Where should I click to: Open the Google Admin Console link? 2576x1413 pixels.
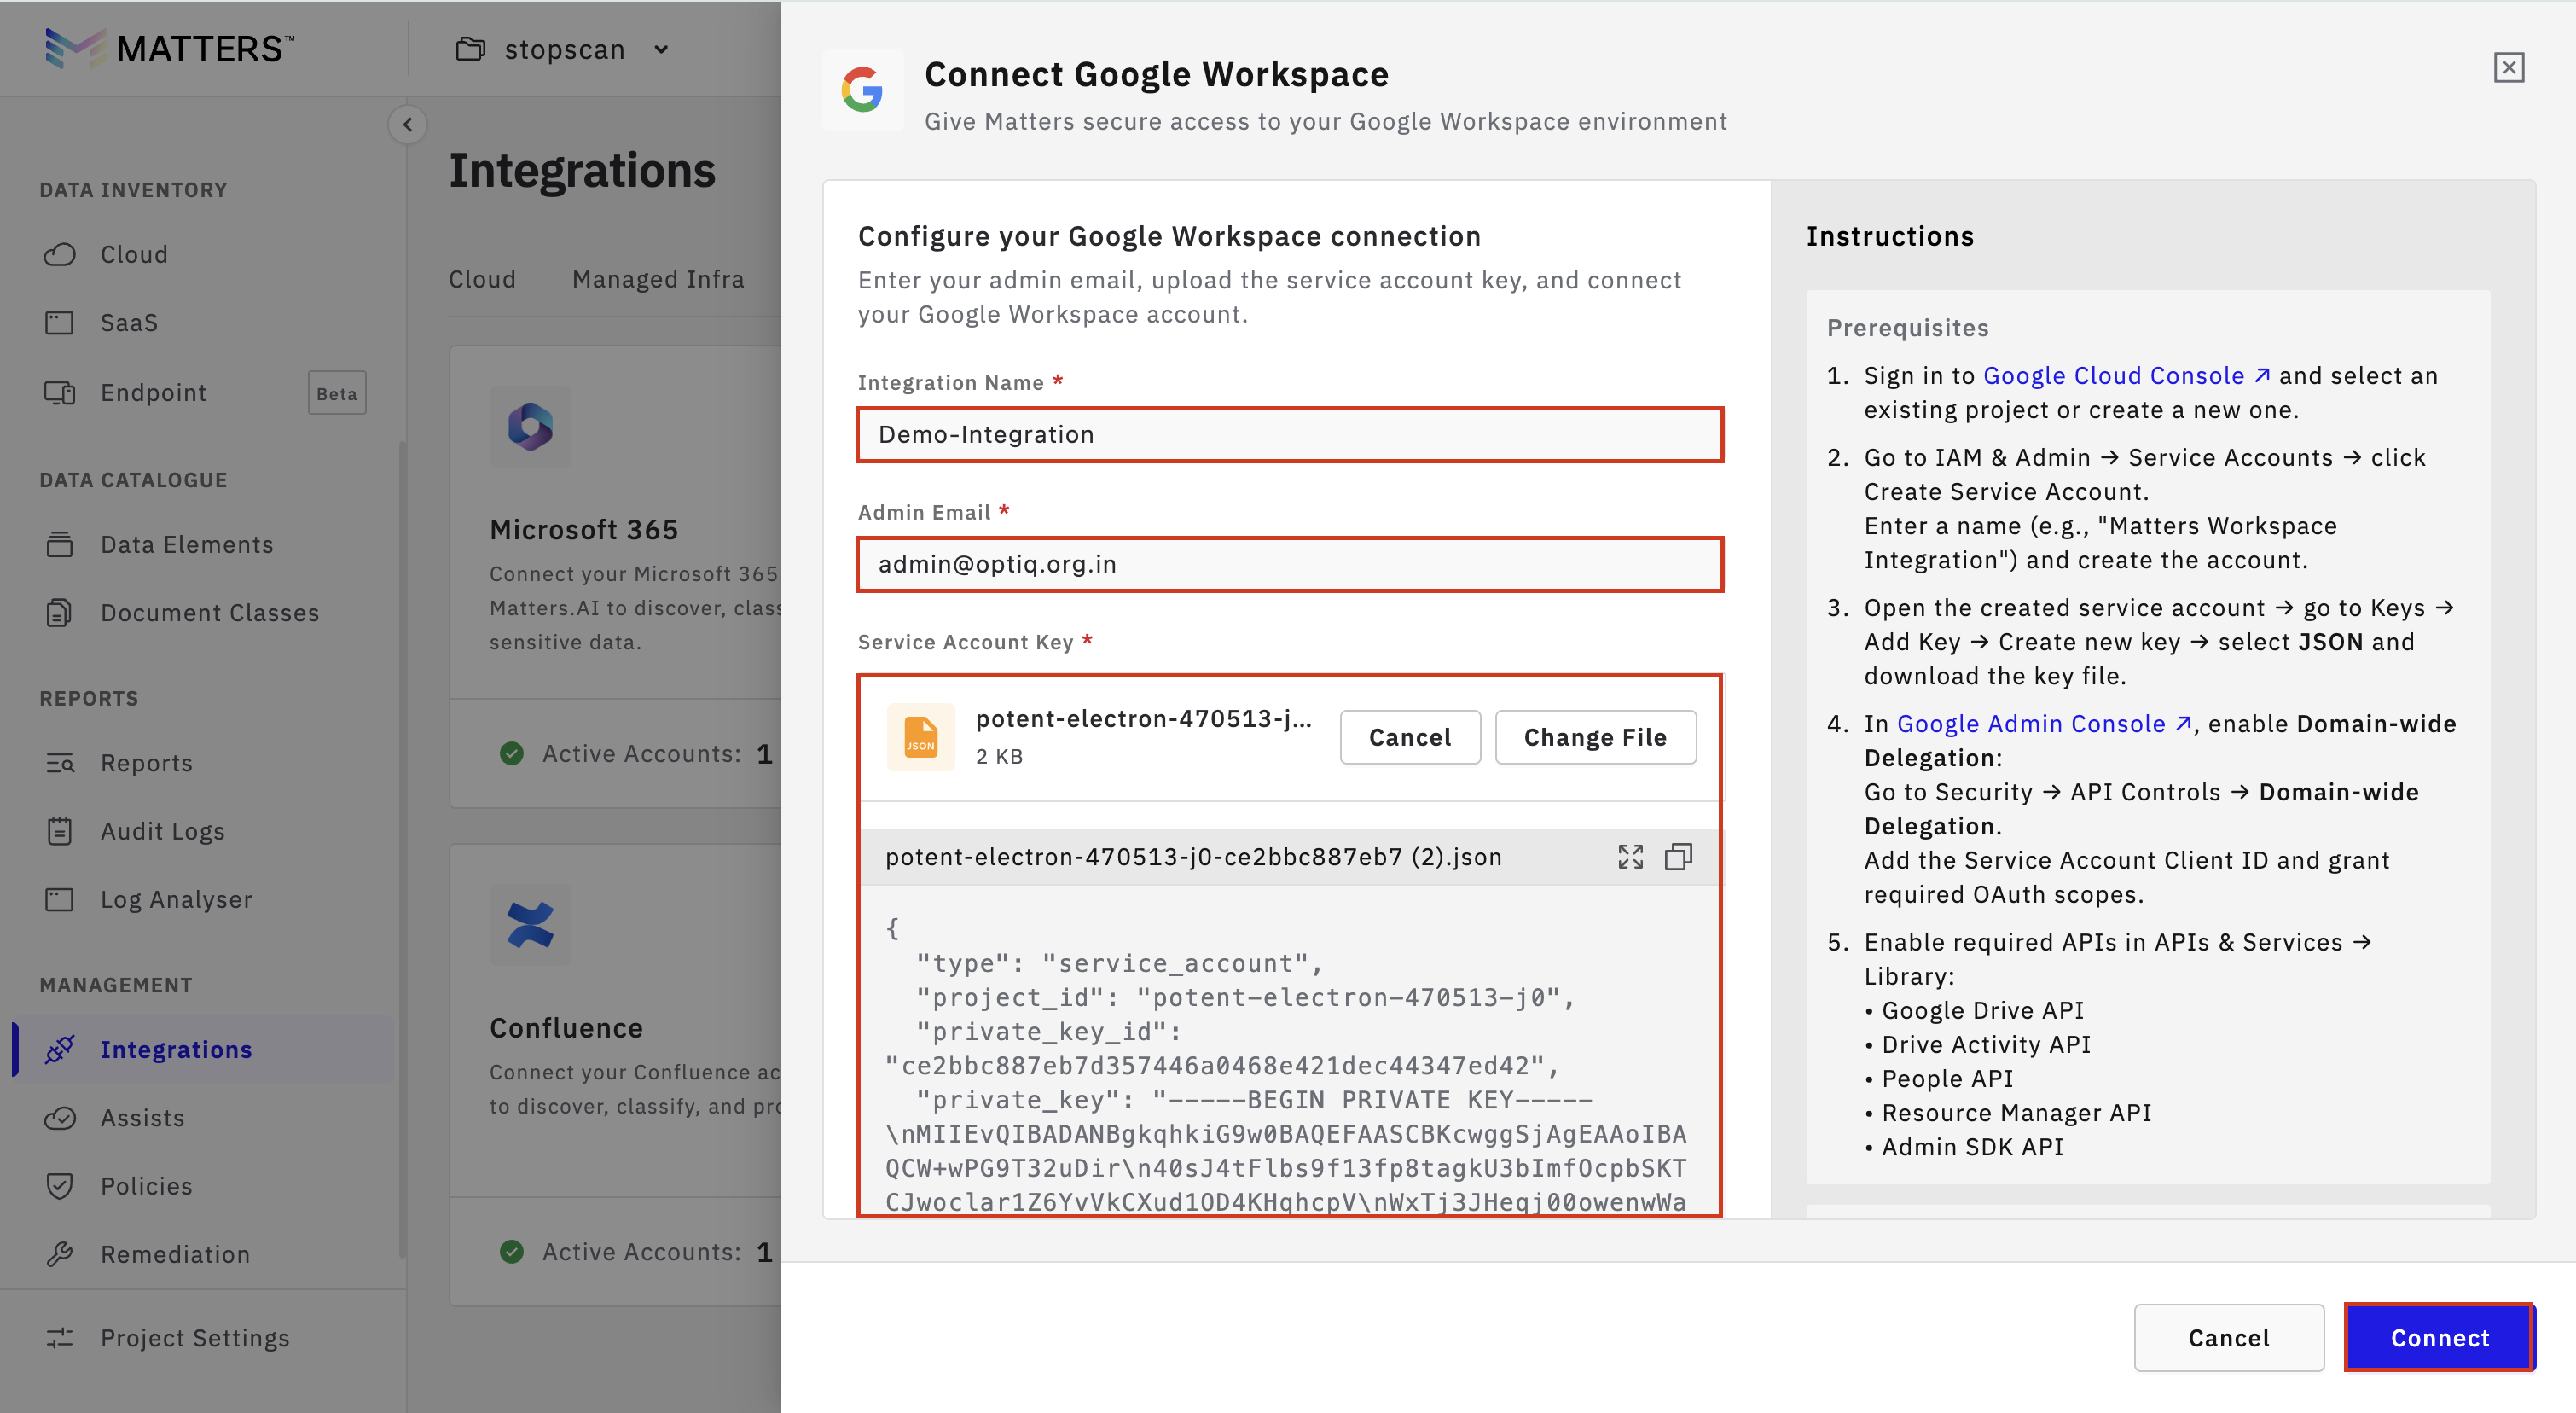[2044, 723]
